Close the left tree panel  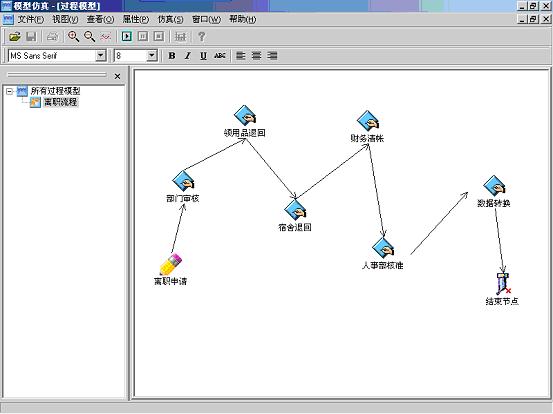point(117,76)
